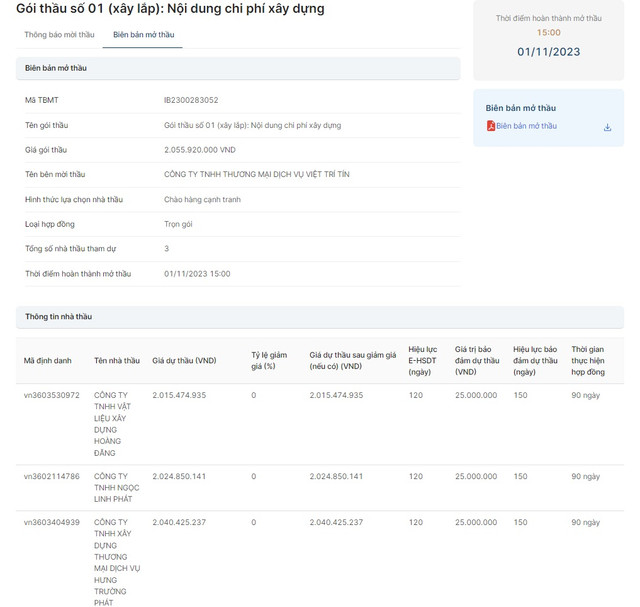Screen dimensions: 640x607
Task: Select bidder ID vn3603530972
Action: (52, 395)
